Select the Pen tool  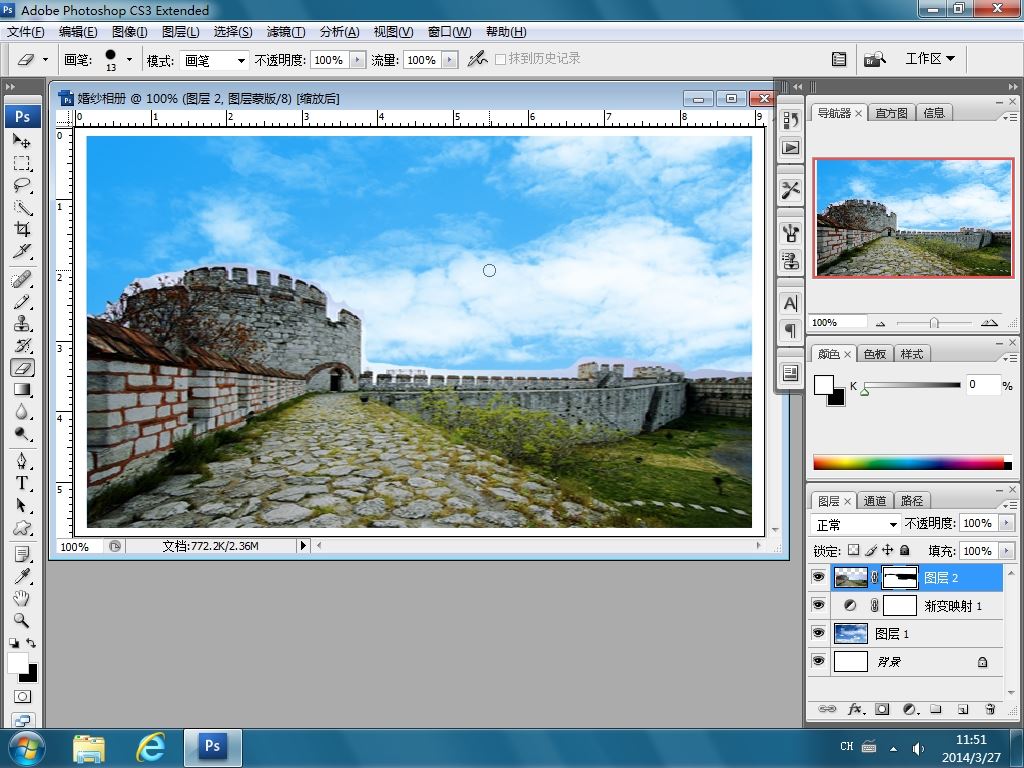[x=22, y=461]
